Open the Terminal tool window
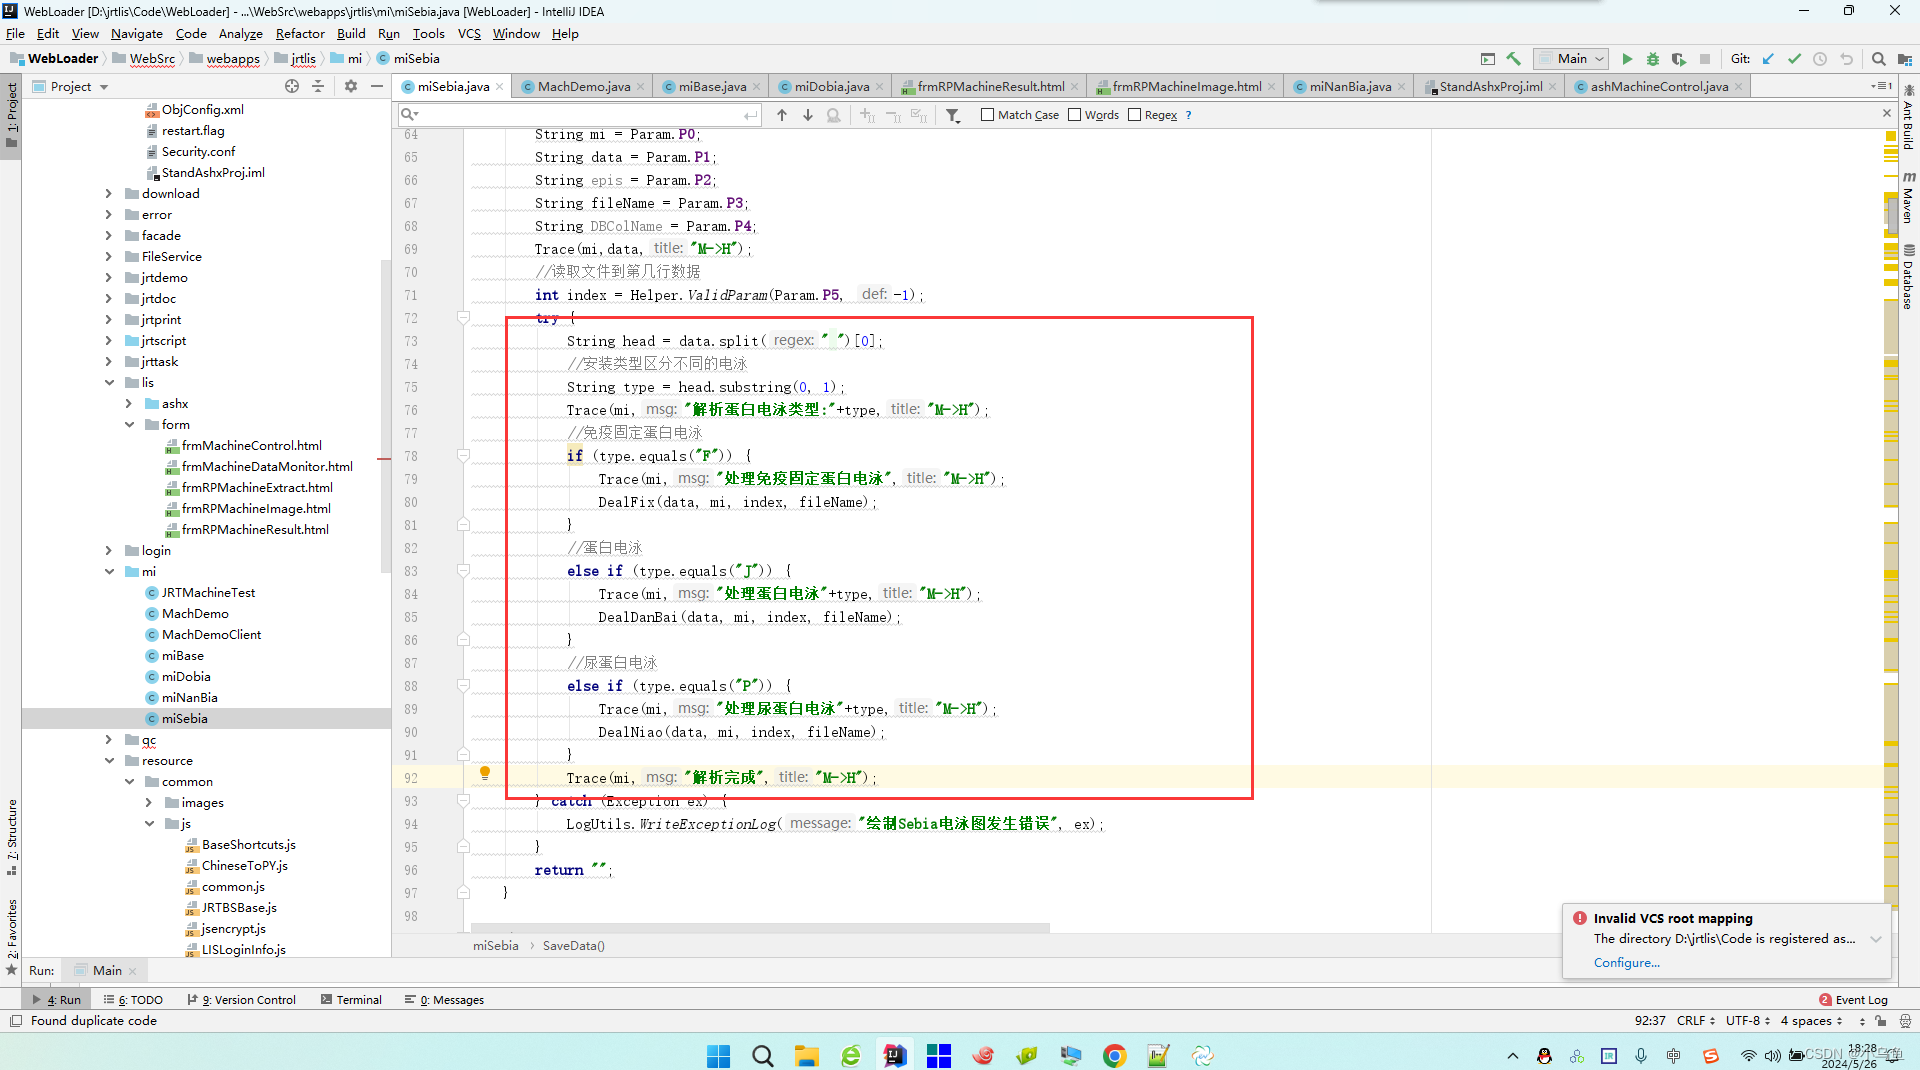 click(x=352, y=1000)
